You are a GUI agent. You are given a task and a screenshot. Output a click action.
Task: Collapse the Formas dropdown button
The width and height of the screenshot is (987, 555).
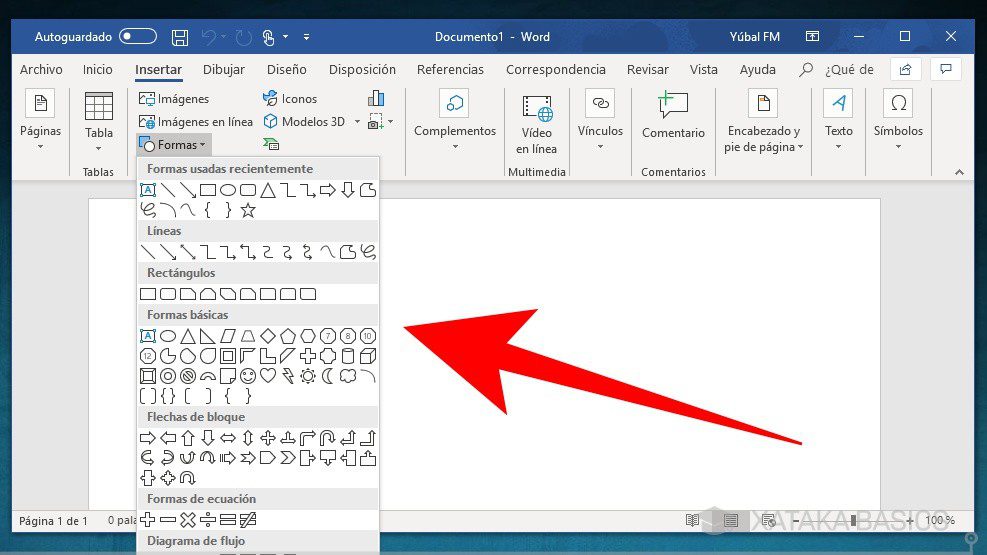pos(174,145)
